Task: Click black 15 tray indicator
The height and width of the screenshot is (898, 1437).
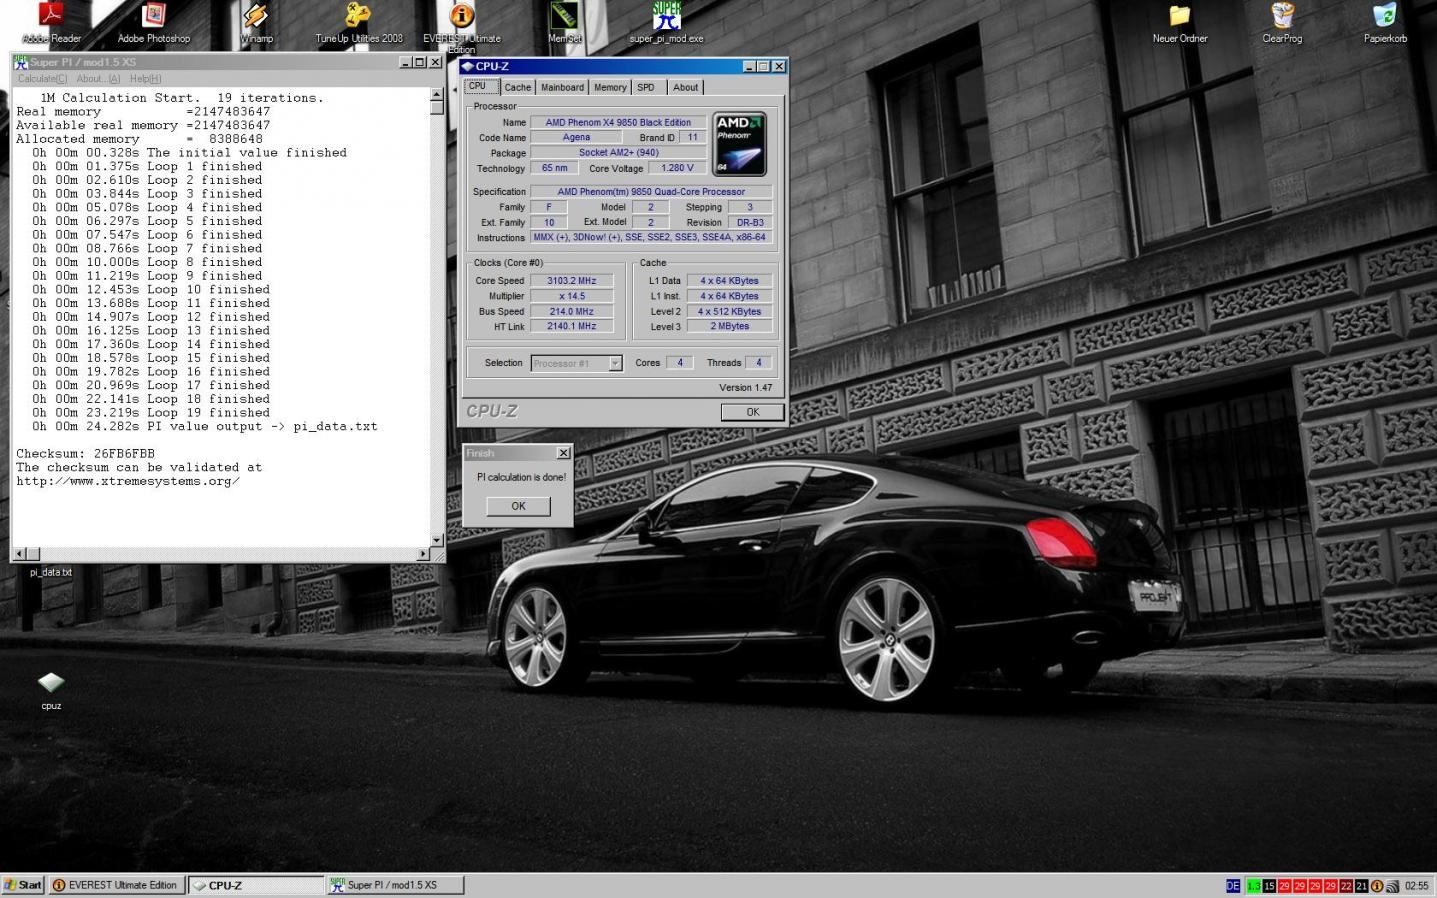Action: 1269,886
